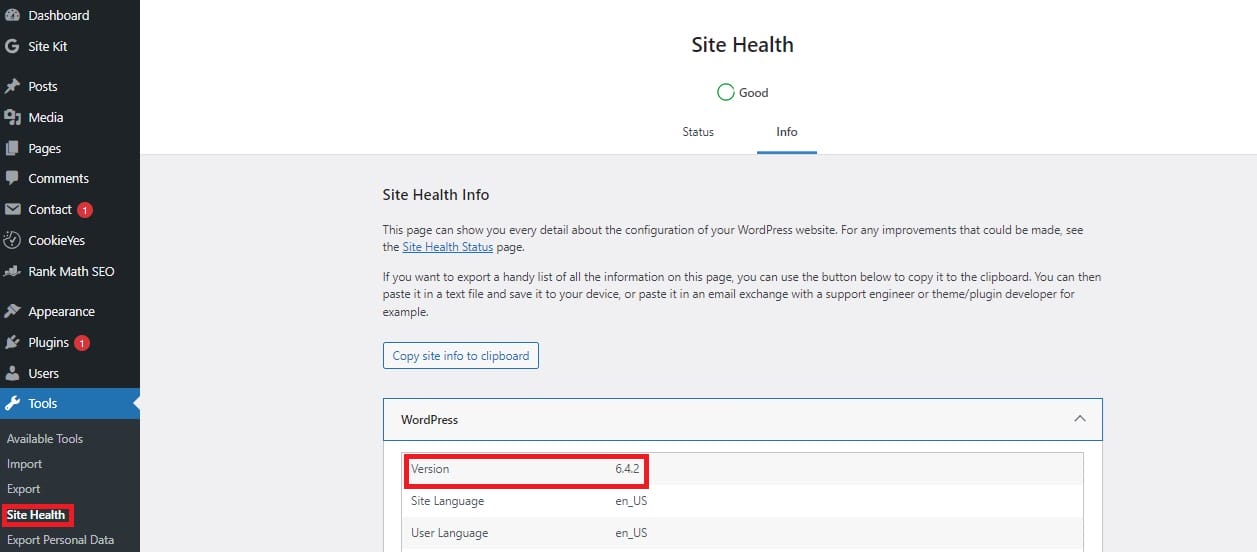Viewport: 1257px width, 552px height.
Task: Click the CookieYes cookie icon
Action: click(x=12, y=240)
